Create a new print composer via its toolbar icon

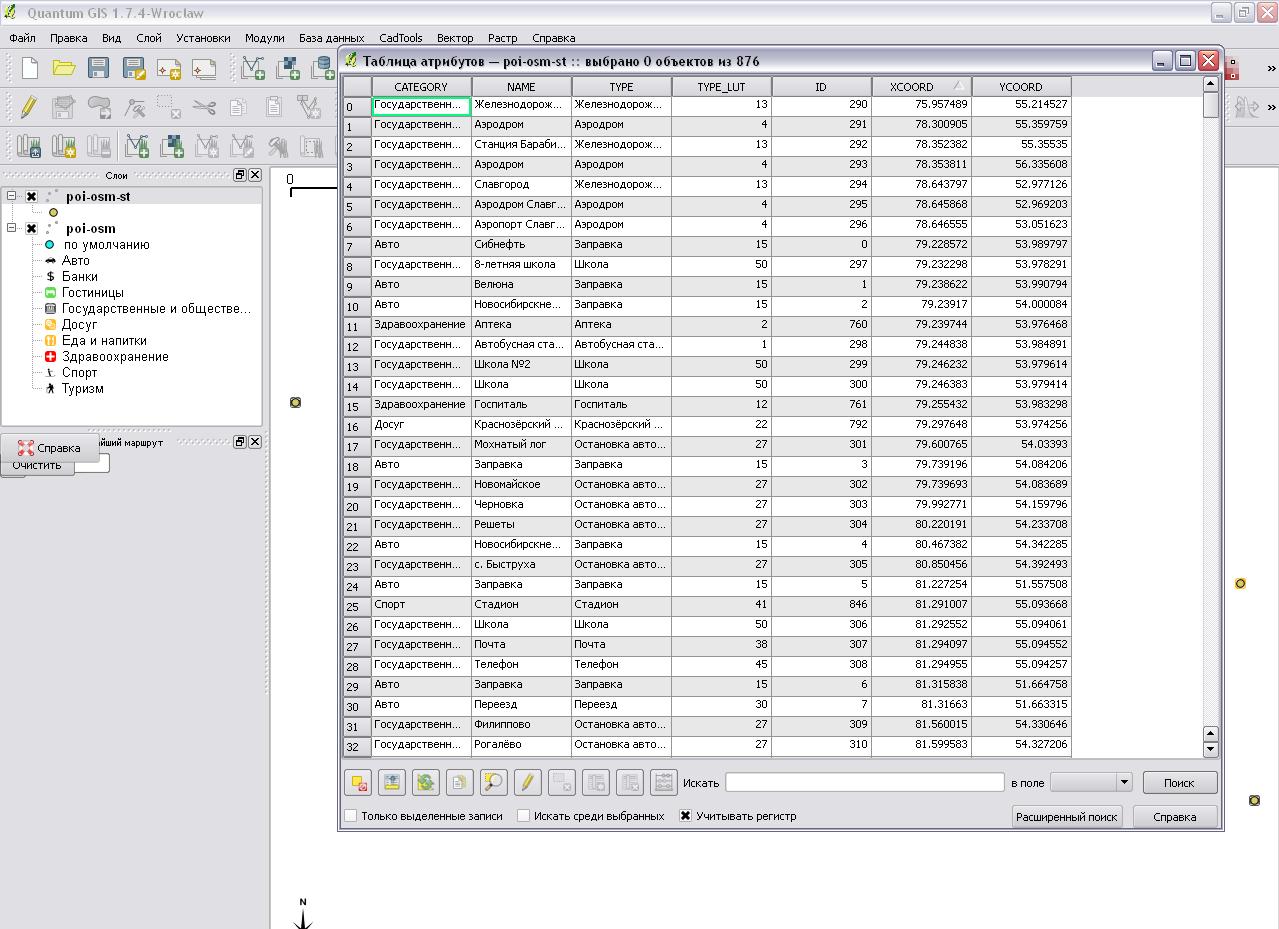(168, 67)
